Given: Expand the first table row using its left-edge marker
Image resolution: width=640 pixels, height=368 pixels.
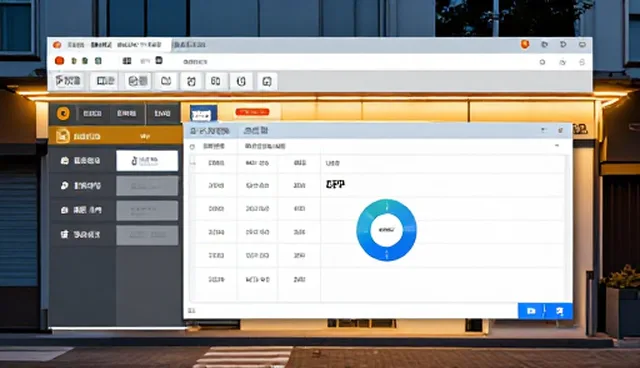Looking at the screenshot, I should click(x=193, y=163).
